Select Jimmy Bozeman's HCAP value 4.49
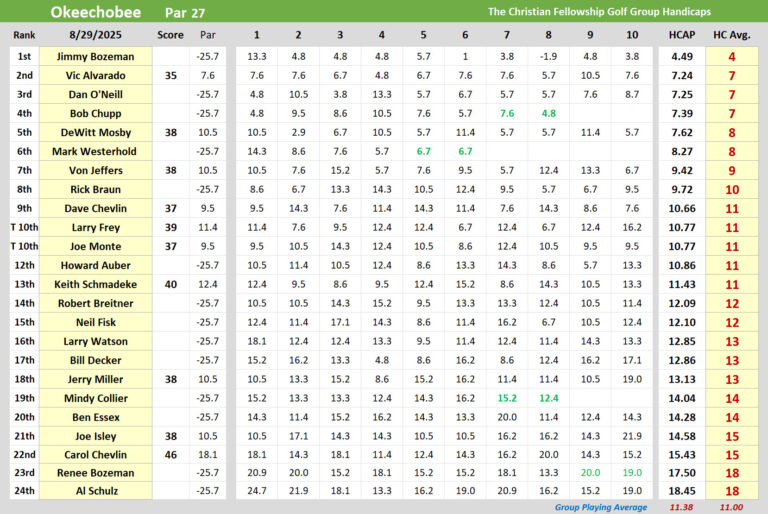Viewport: 768px width, 514px height. tap(682, 56)
